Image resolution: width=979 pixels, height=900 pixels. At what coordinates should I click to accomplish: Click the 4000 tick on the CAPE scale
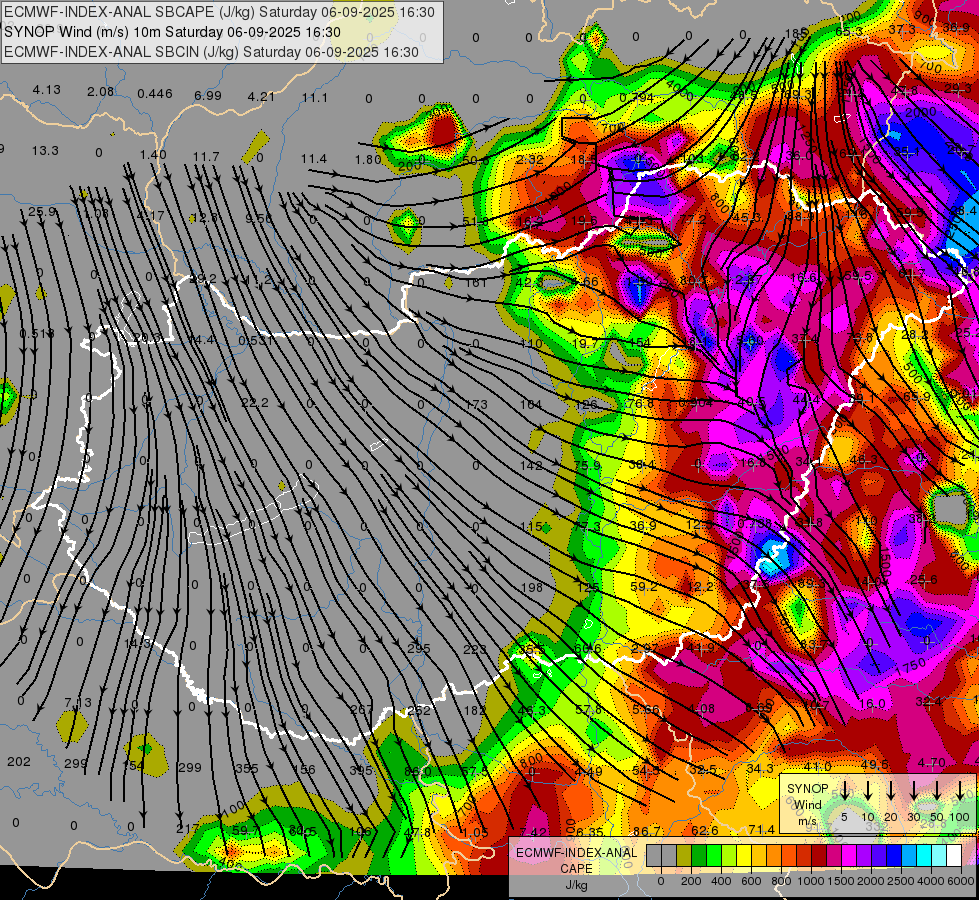point(931,881)
